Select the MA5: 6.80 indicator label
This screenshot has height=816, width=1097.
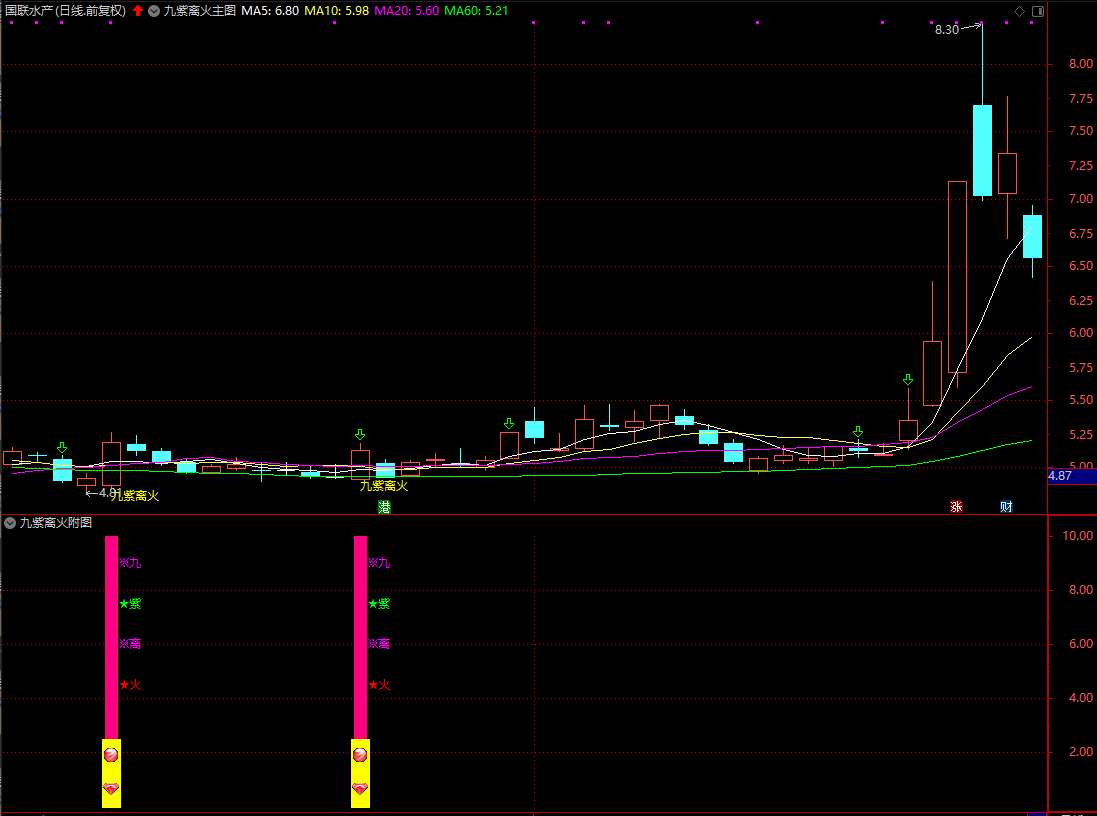point(270,10)
